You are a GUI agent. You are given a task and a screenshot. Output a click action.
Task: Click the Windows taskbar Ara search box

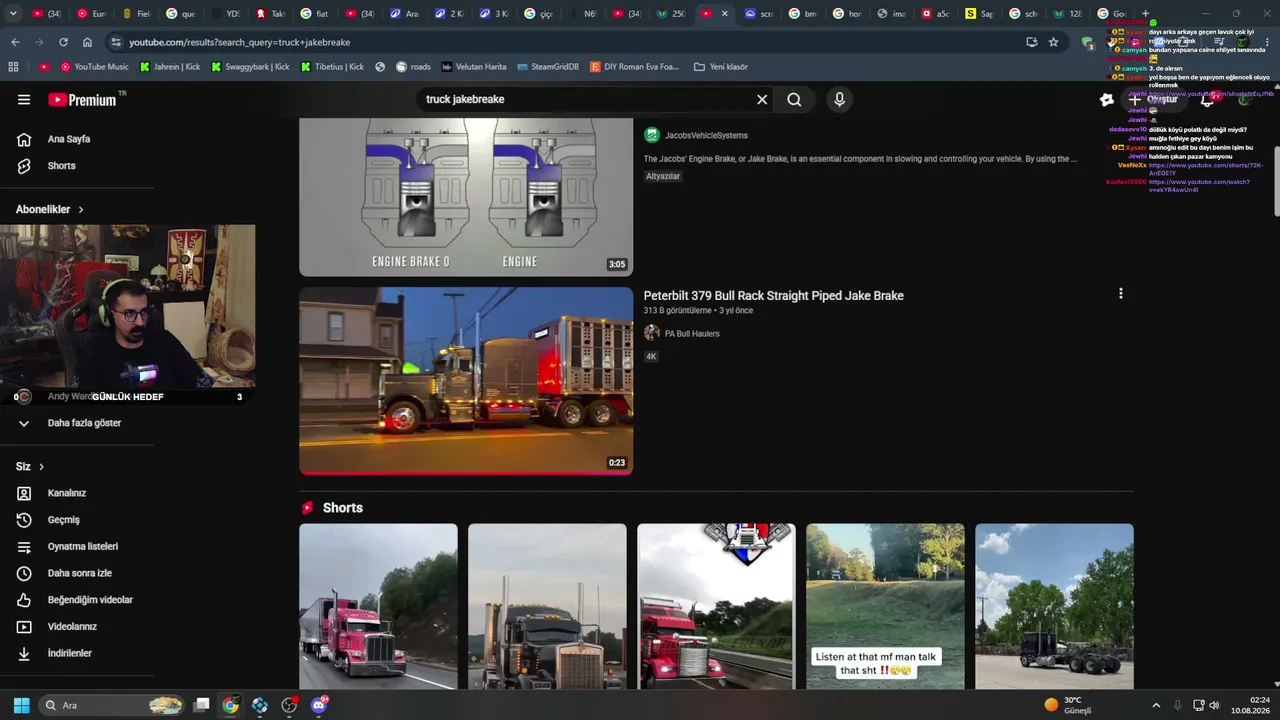[x=112, y=705]
